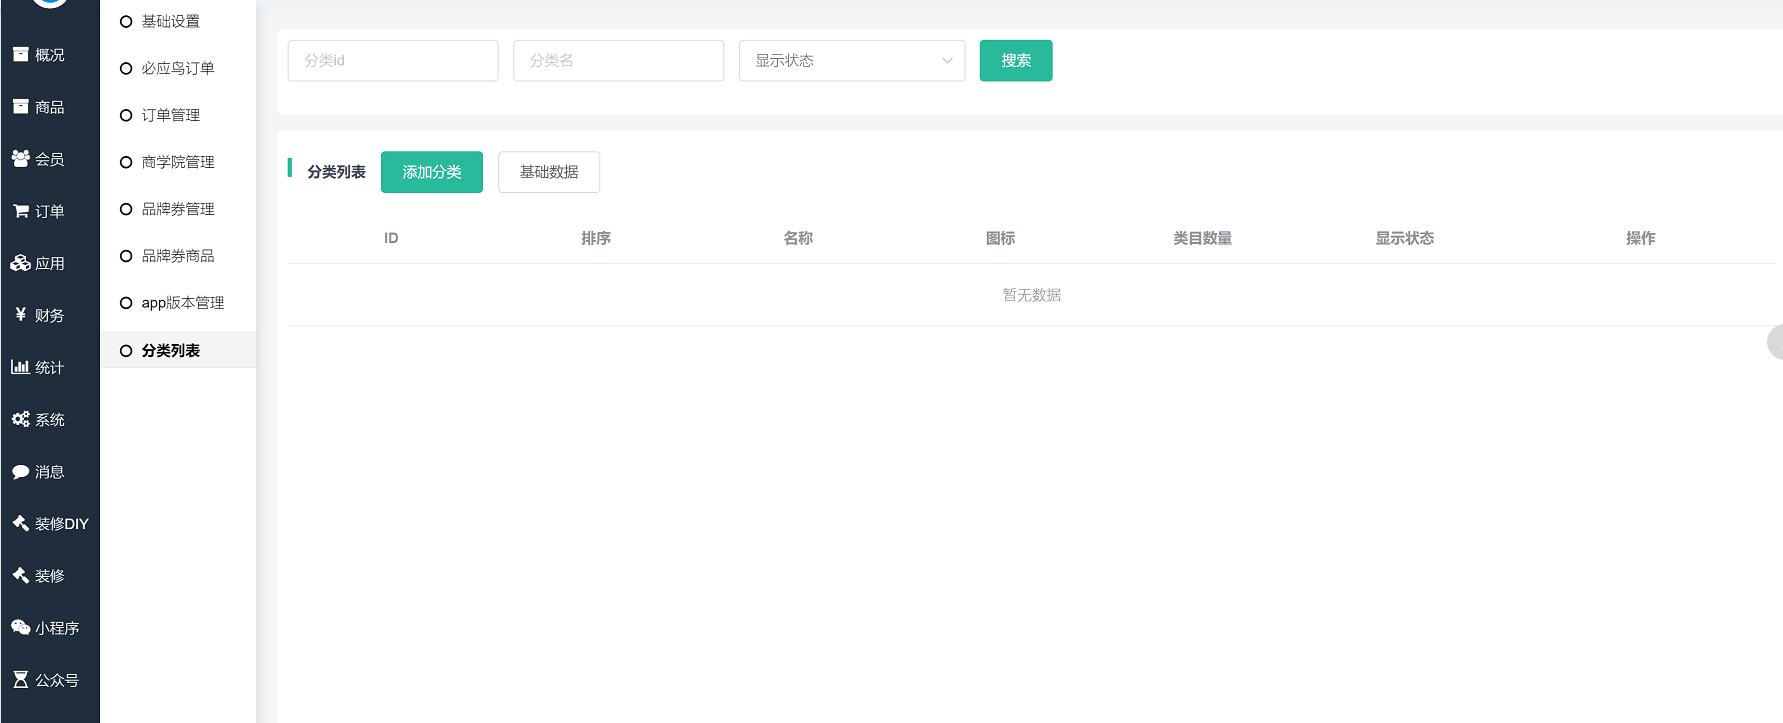Click the yen icon for 财务
The image size is (1783, 723).
click(x=20, y=315)
